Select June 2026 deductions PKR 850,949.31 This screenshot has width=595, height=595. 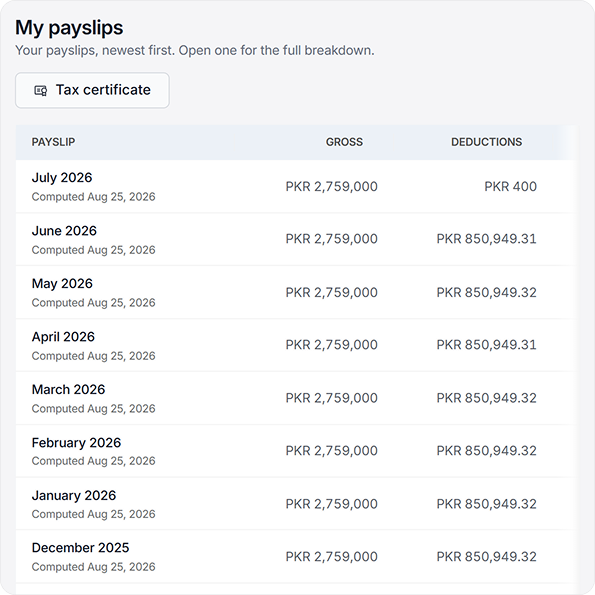[x=486, y=239]
